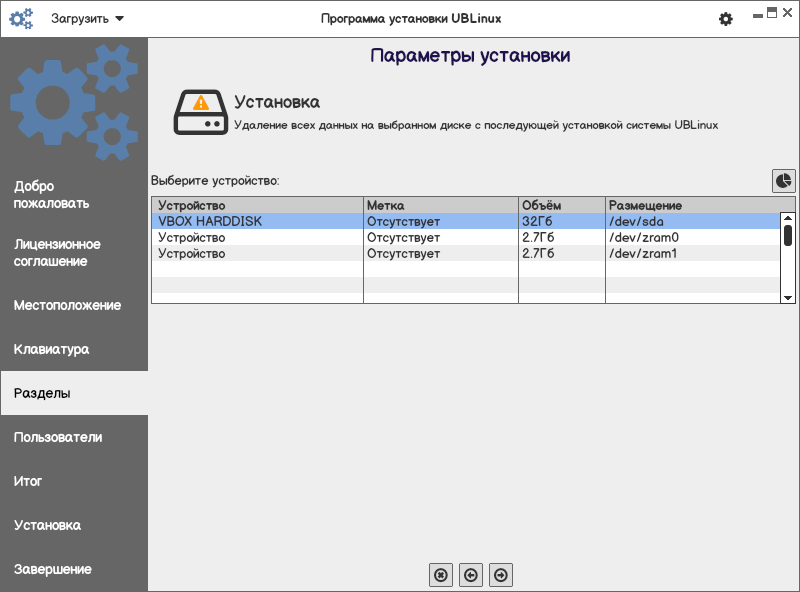The width and height of the screenshot is (800, 592).
Task: Maximize the installer window
Action: click(771, 14)
